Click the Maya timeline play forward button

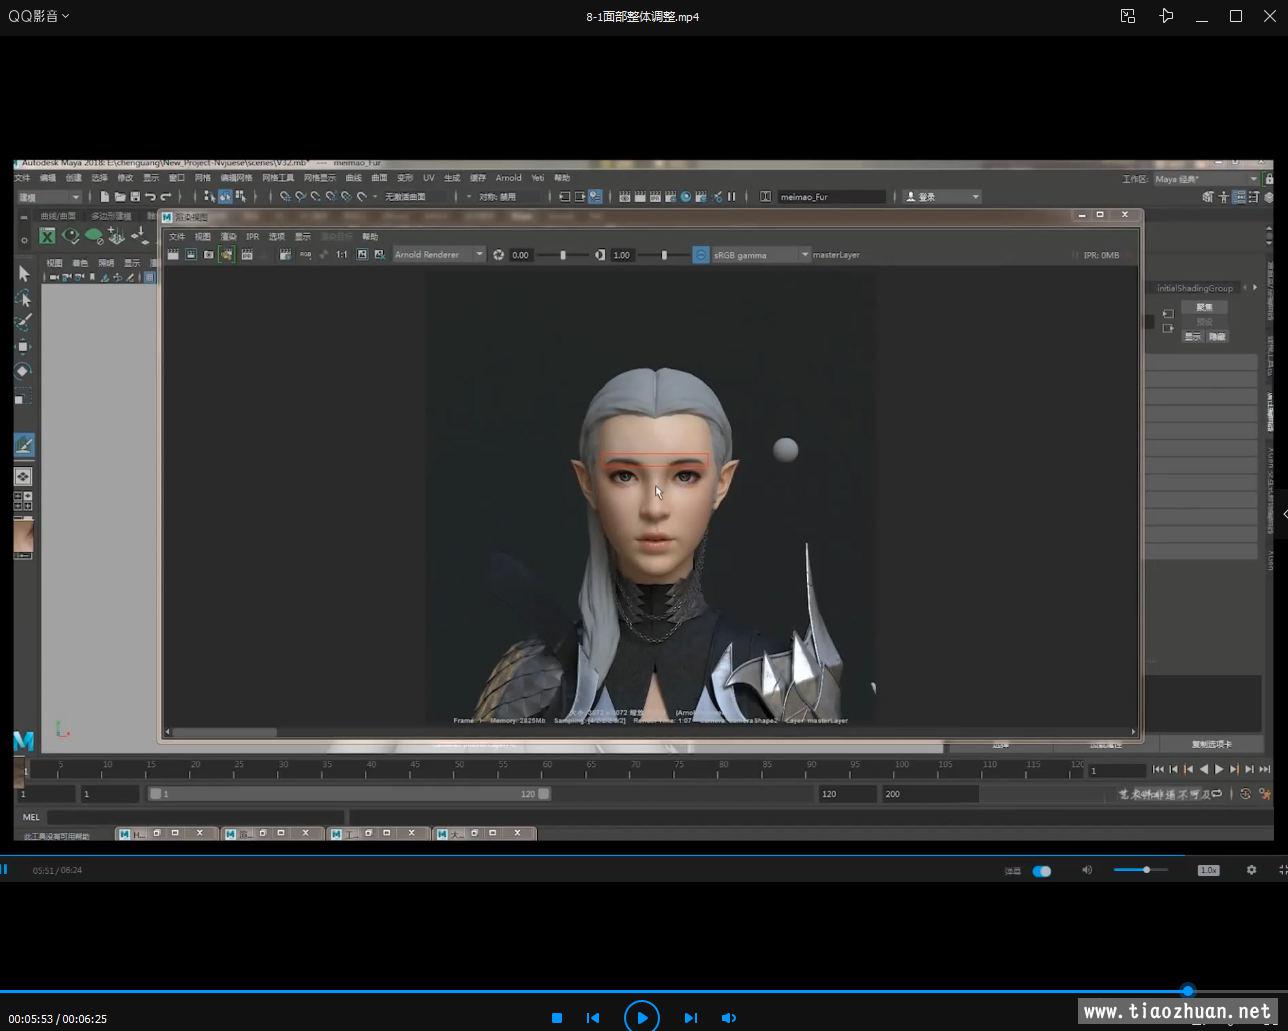click(1219, 769)
